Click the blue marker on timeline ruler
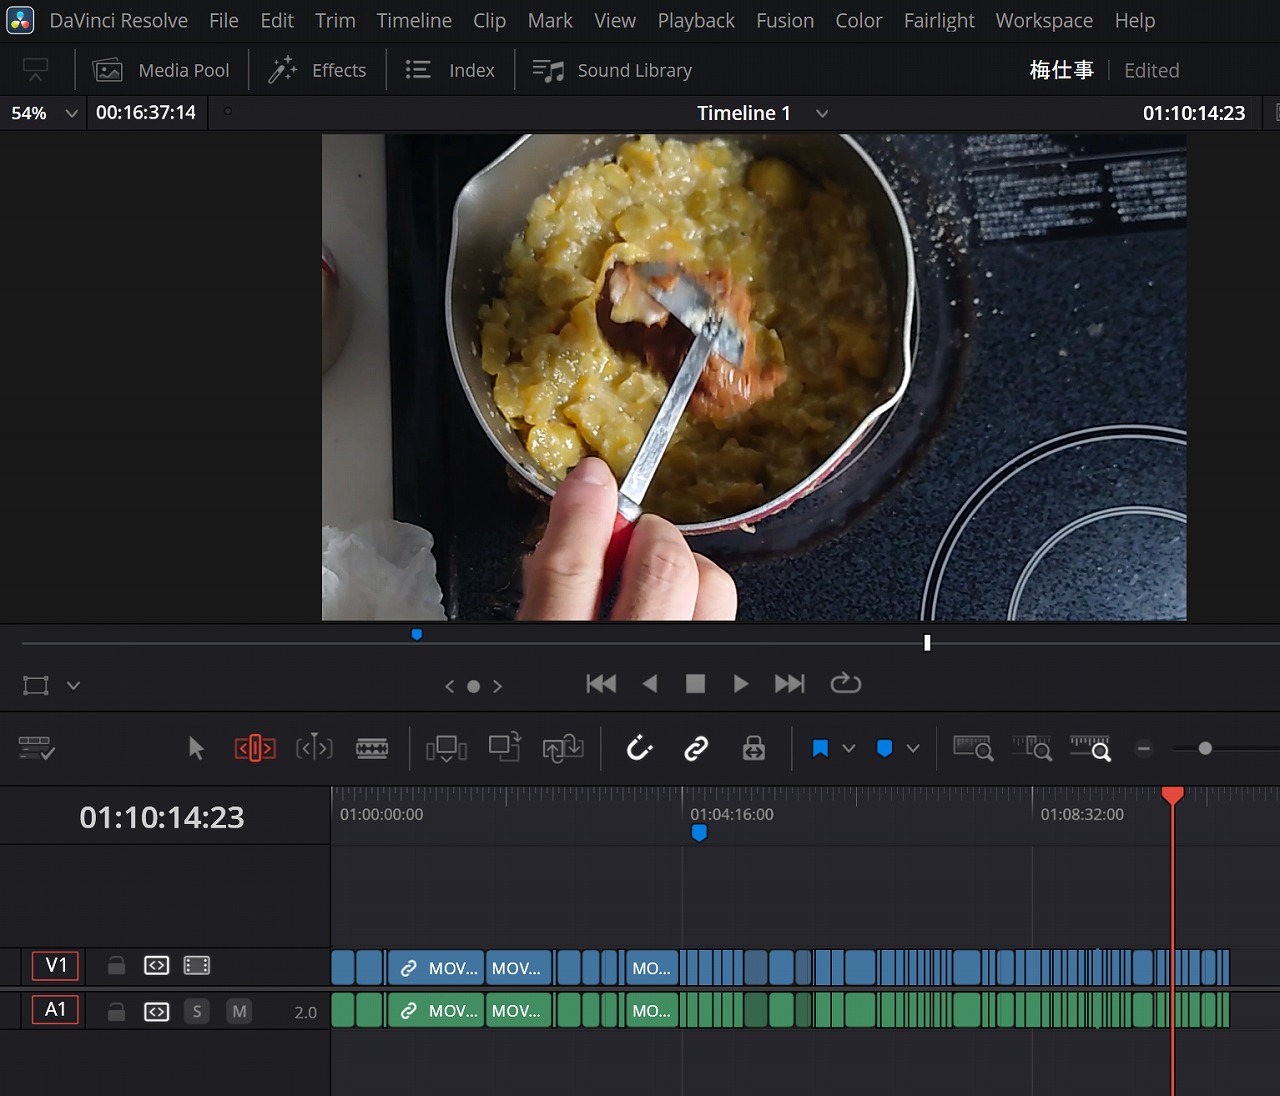1280x1096 pixels. click(699, 832)
